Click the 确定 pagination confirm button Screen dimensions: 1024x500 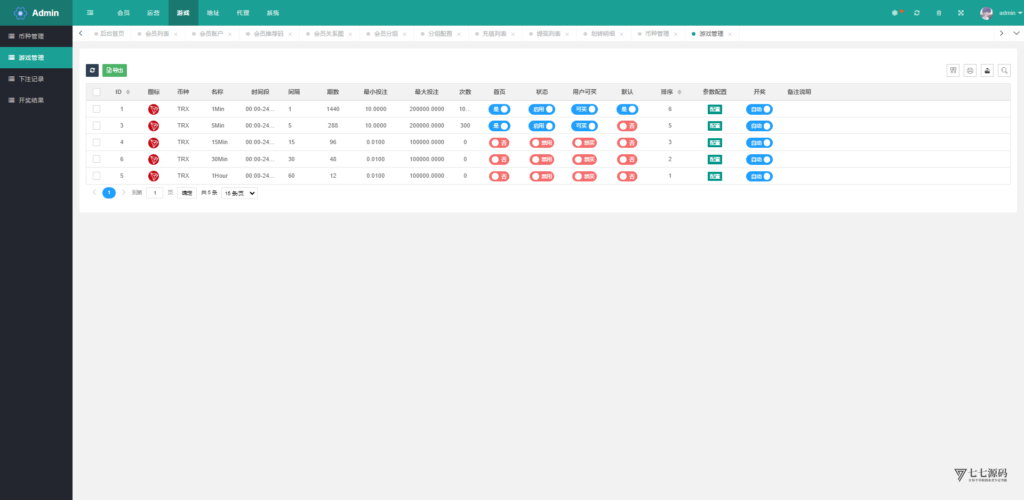187,193
